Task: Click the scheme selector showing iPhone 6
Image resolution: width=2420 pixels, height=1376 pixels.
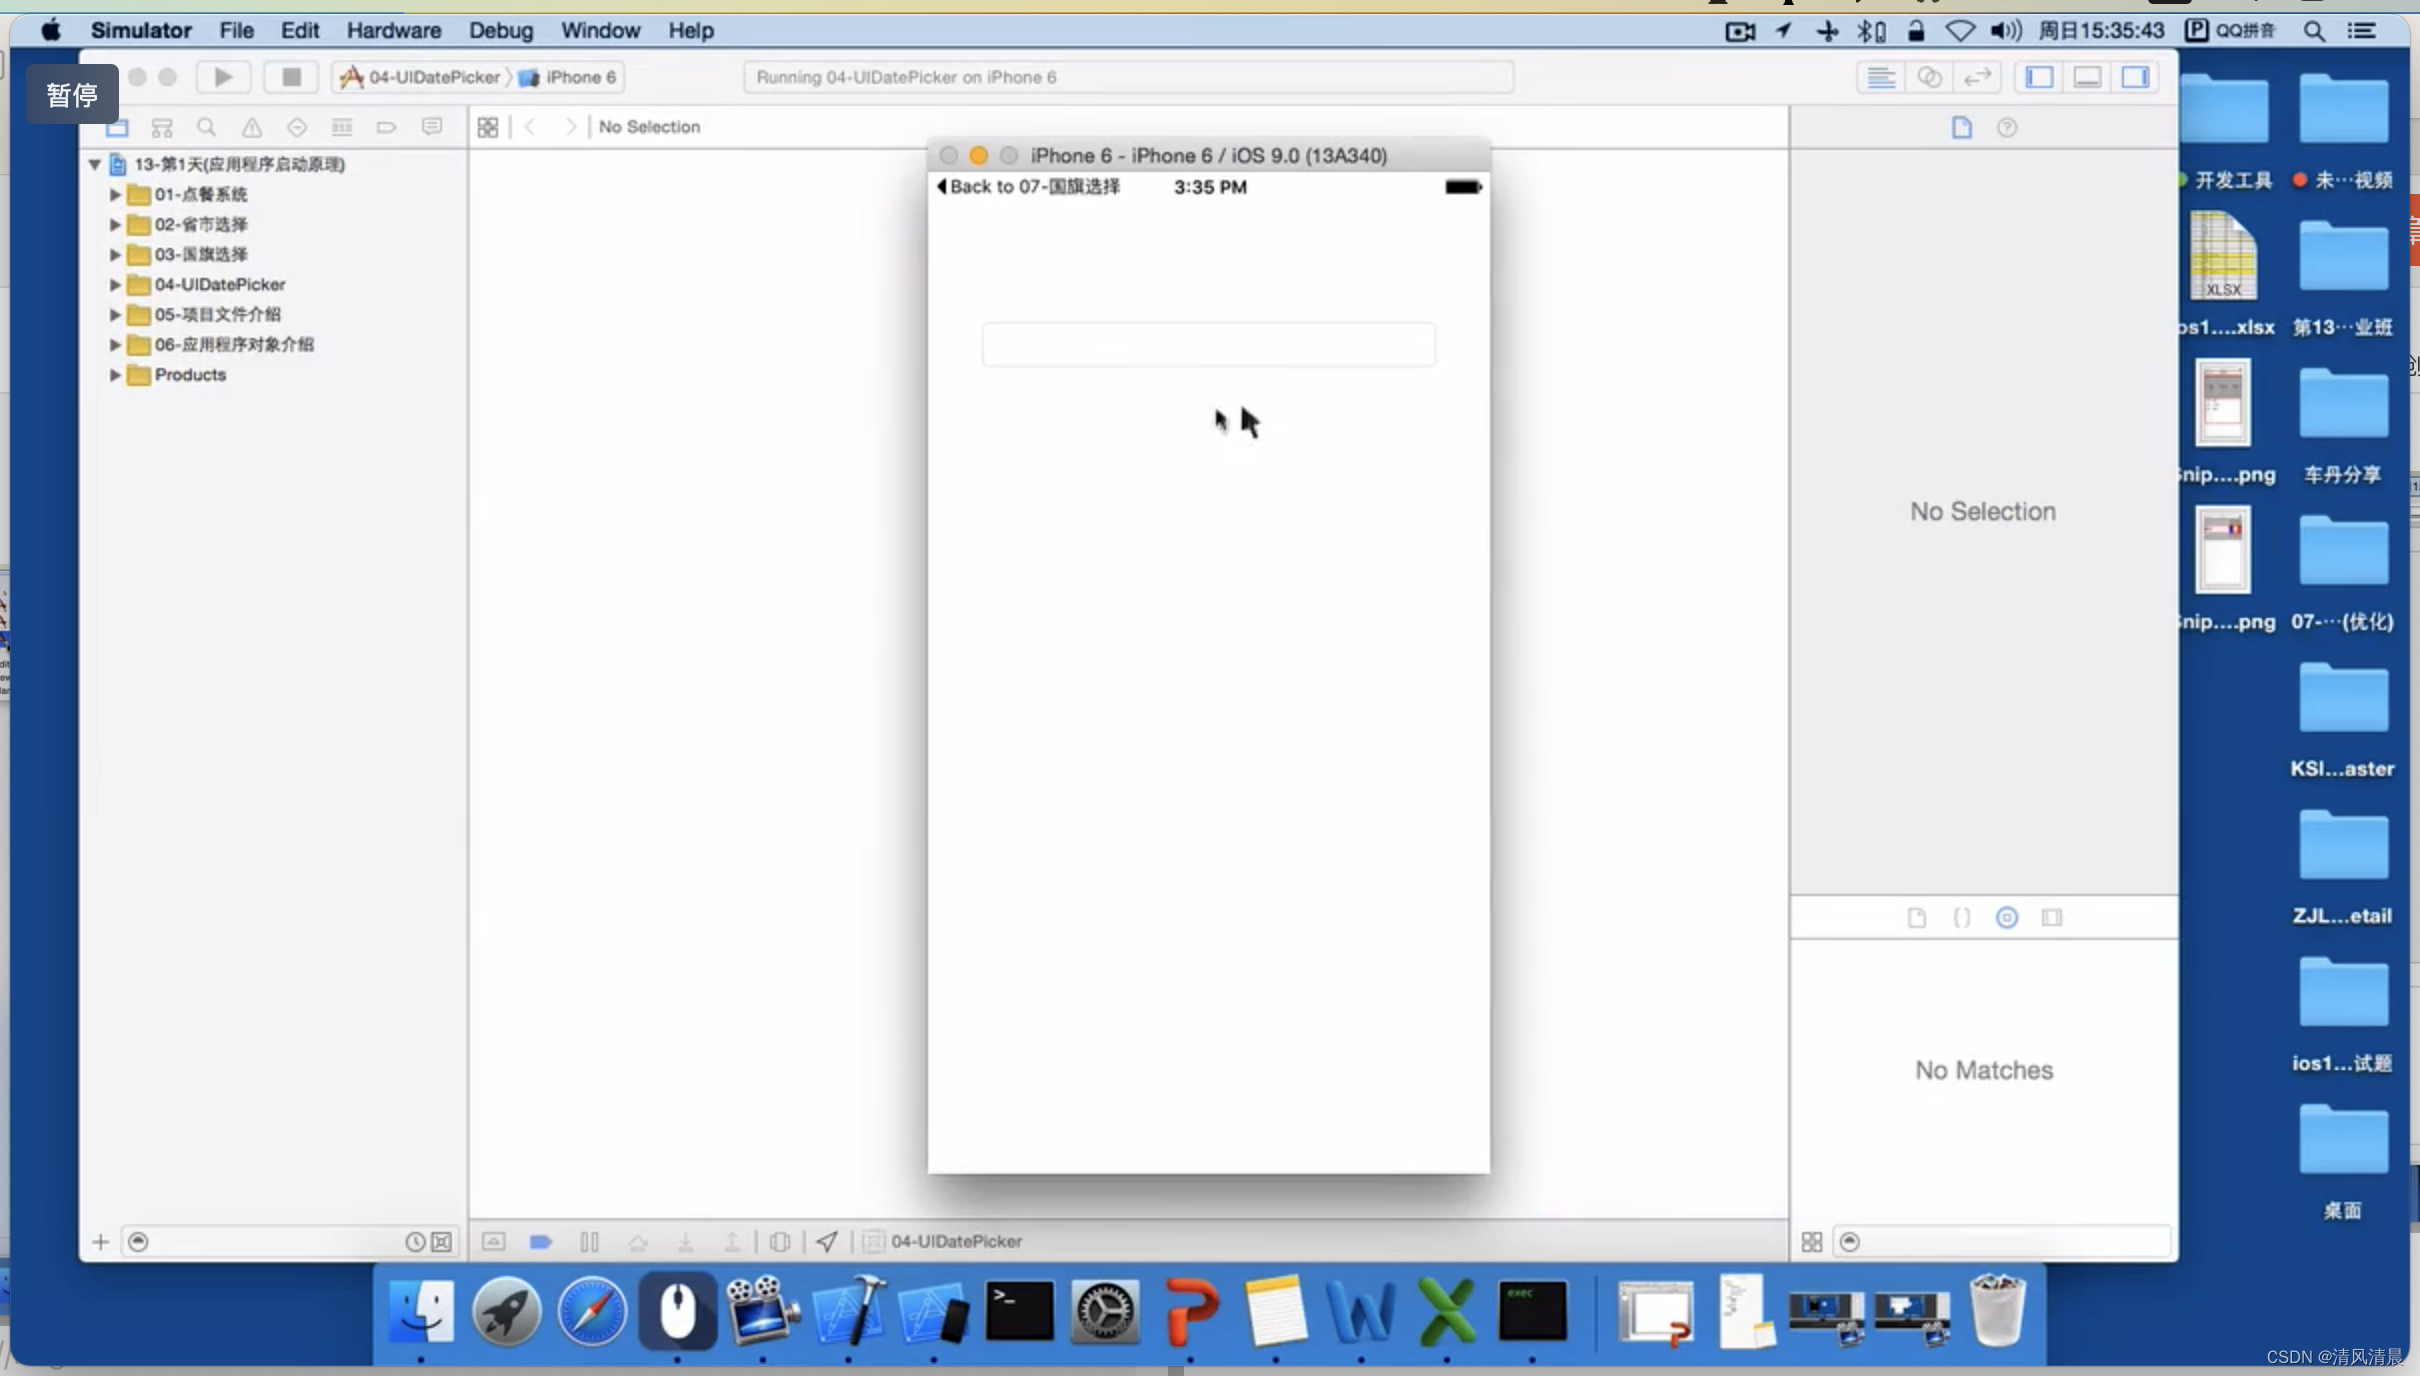Action: [x=578, y=76]
